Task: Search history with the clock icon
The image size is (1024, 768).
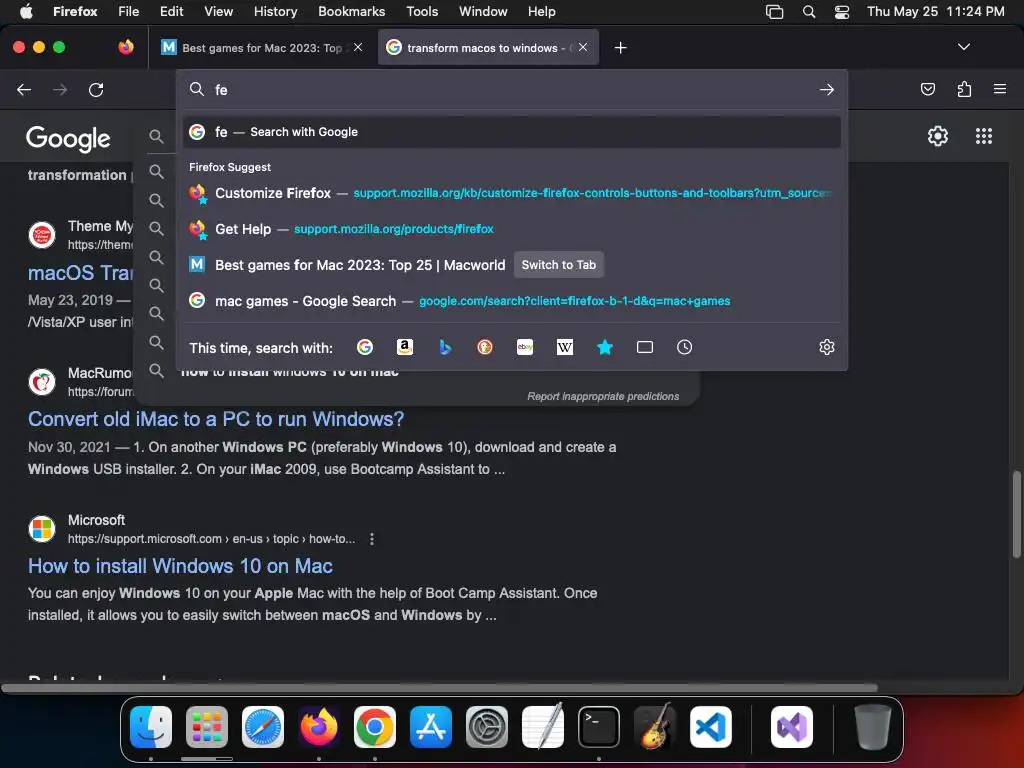Action: pyautogui.click(x=684, y=347)
